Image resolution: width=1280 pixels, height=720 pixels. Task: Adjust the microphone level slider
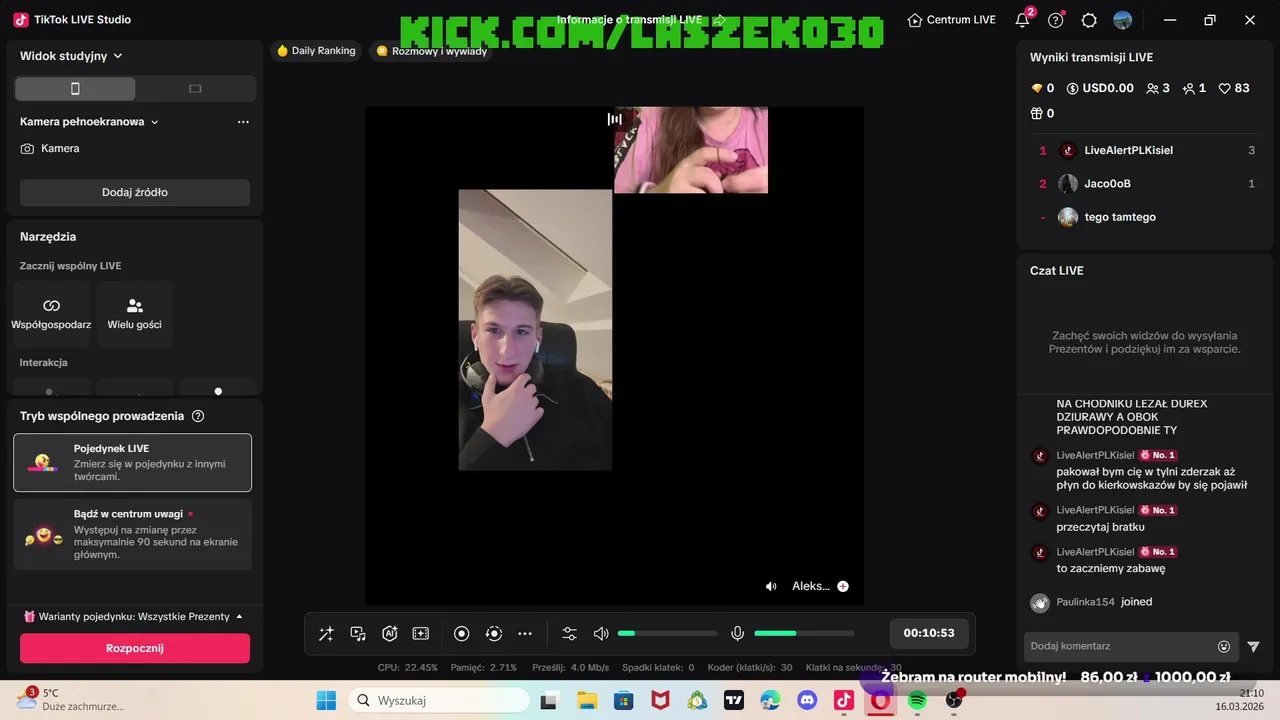tap(804, 634)
